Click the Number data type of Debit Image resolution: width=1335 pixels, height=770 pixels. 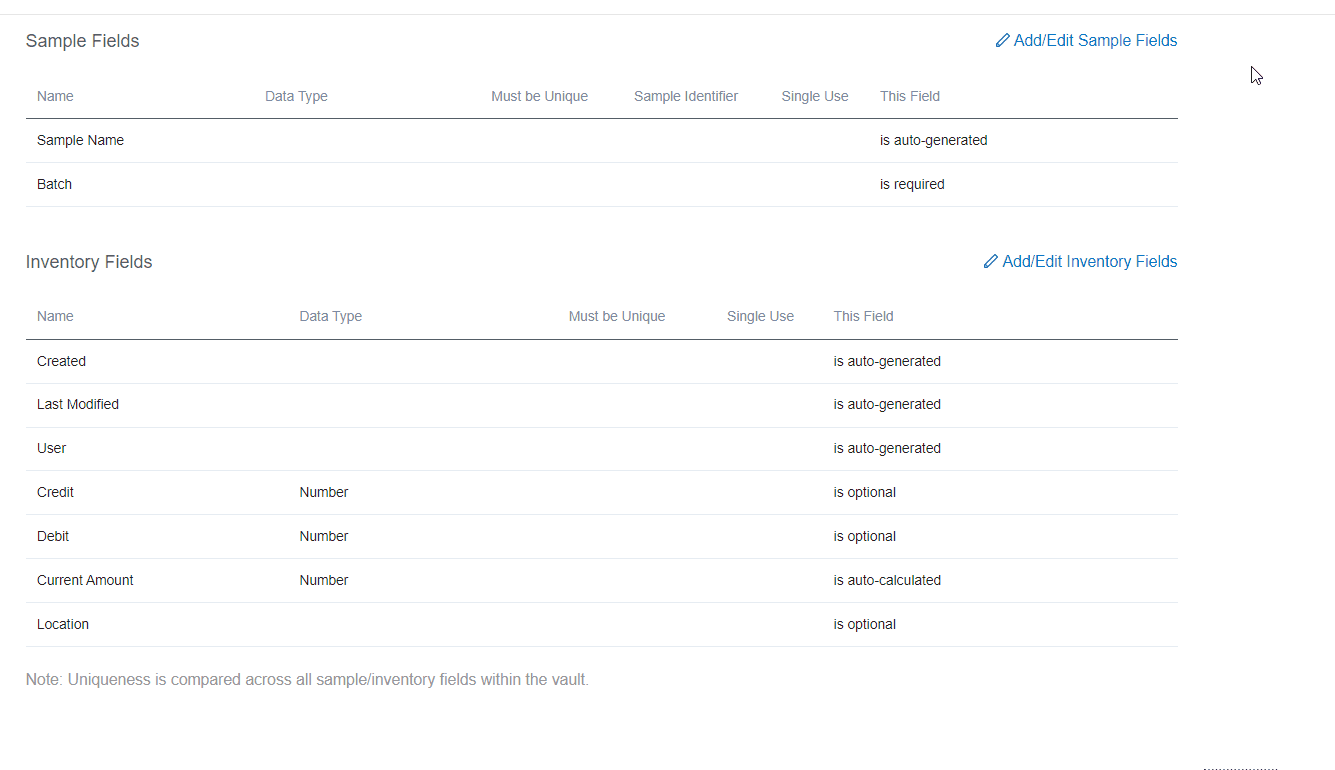pyautogui.click(x=324, y=536)
